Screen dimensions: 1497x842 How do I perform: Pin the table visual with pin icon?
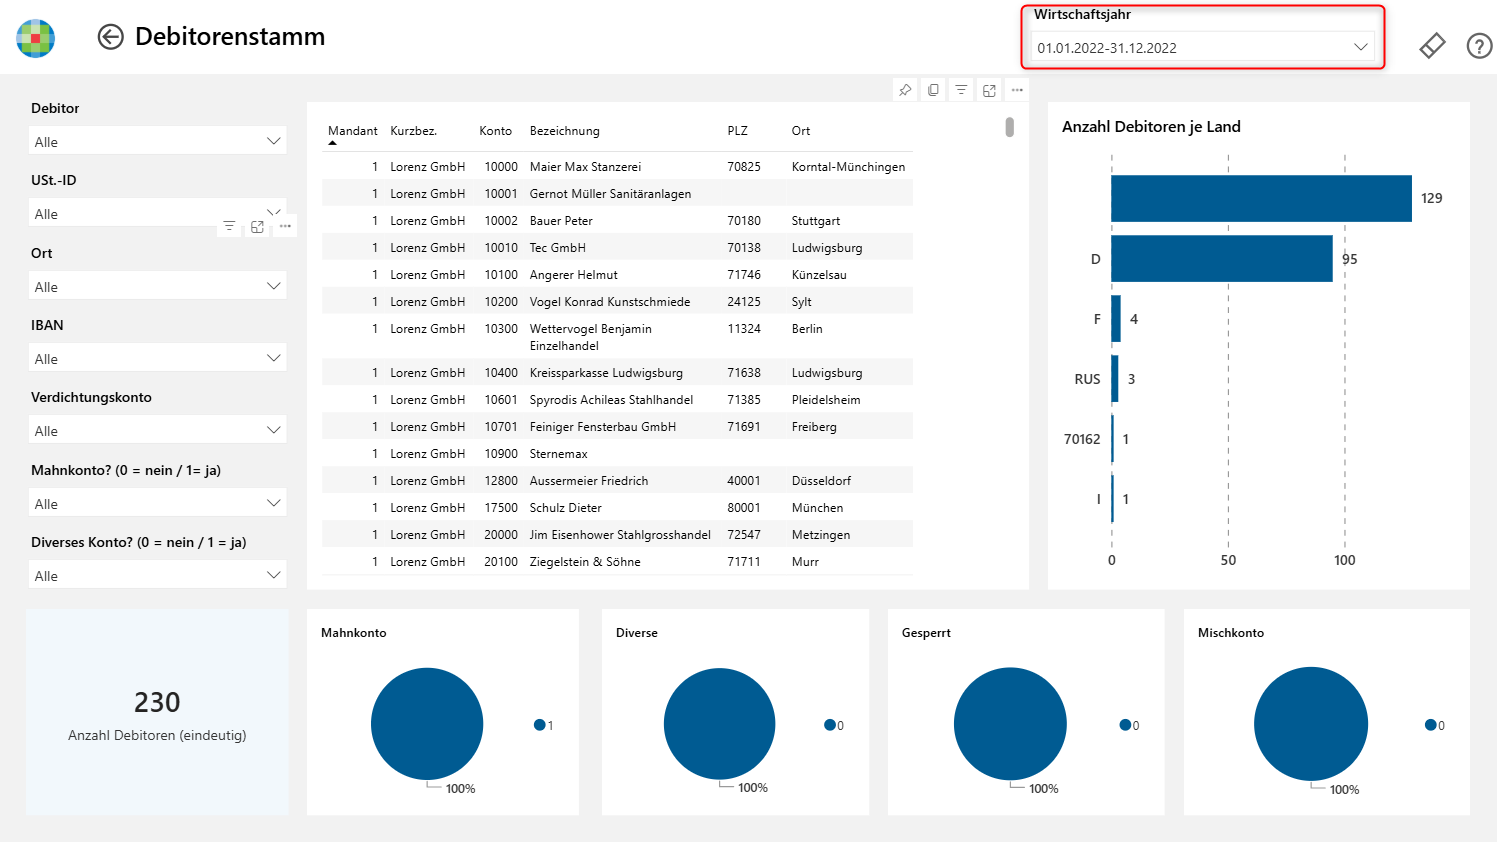tap(905, 90)
